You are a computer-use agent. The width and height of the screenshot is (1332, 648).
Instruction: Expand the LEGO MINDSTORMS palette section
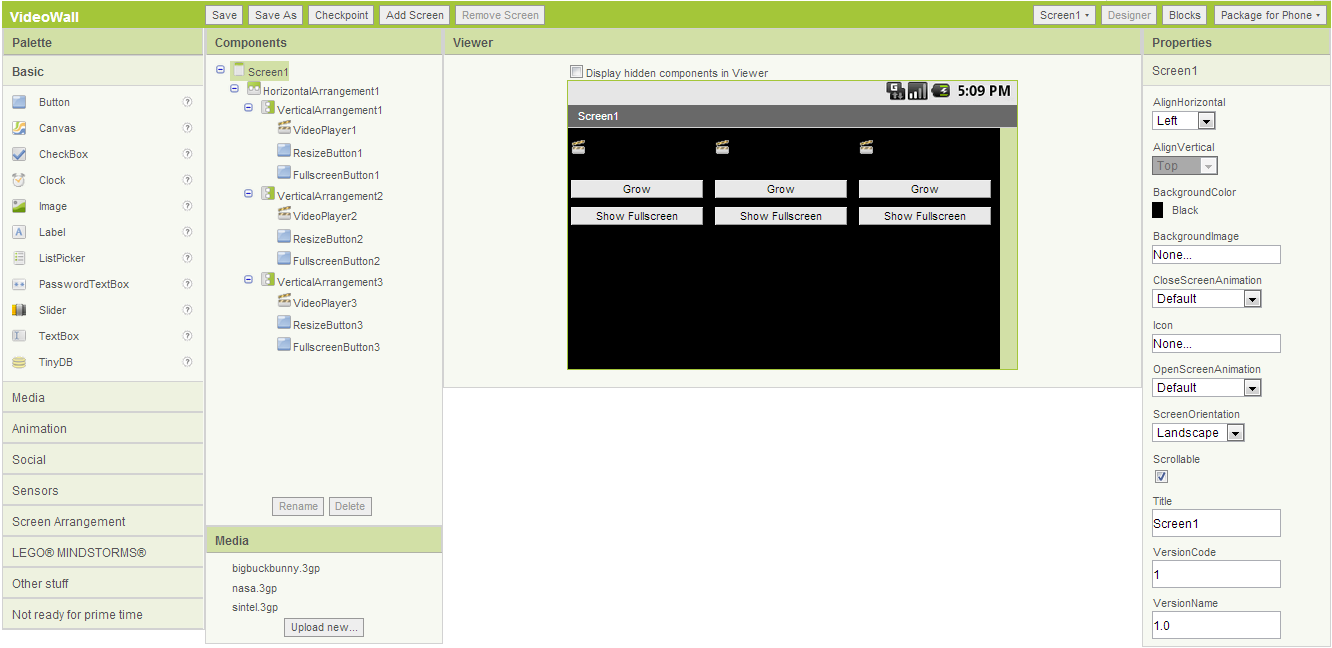pos(103,553)
